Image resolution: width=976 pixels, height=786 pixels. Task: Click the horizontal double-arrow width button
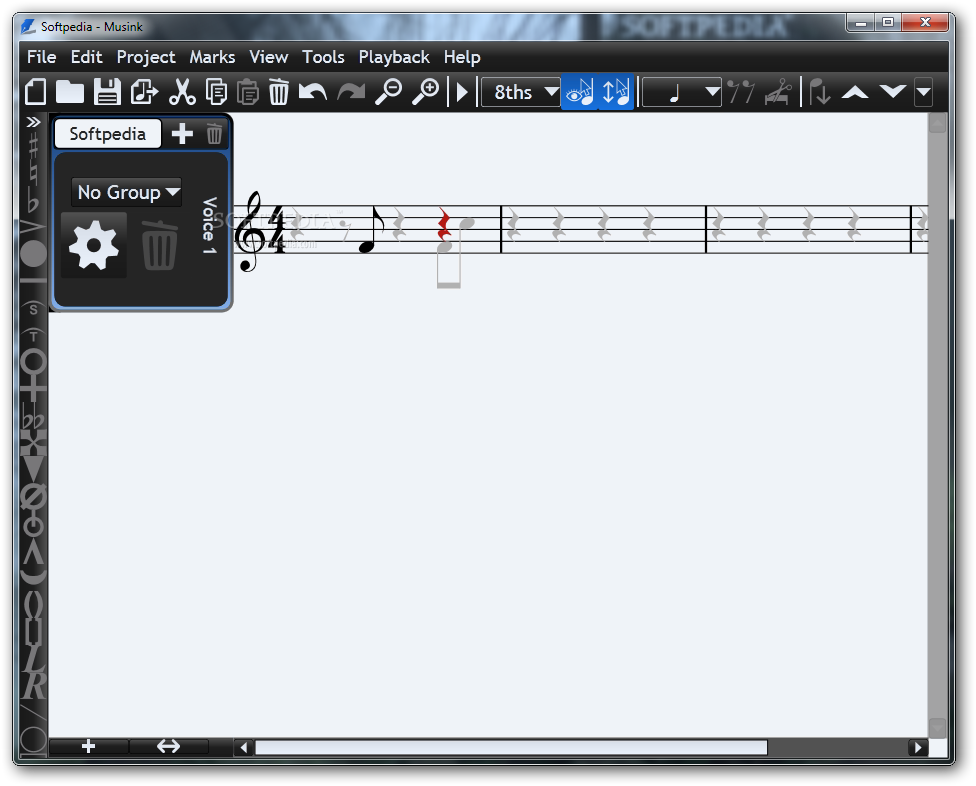click(168, 746)
